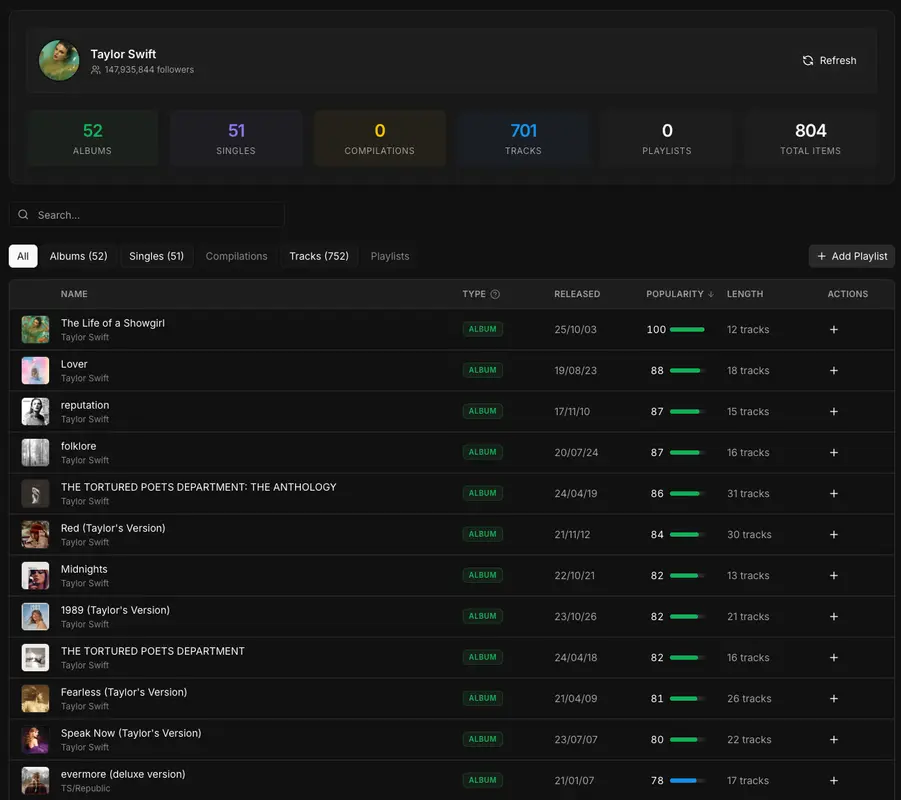Click the Refresh icon in the artist header

click(807, 60)
